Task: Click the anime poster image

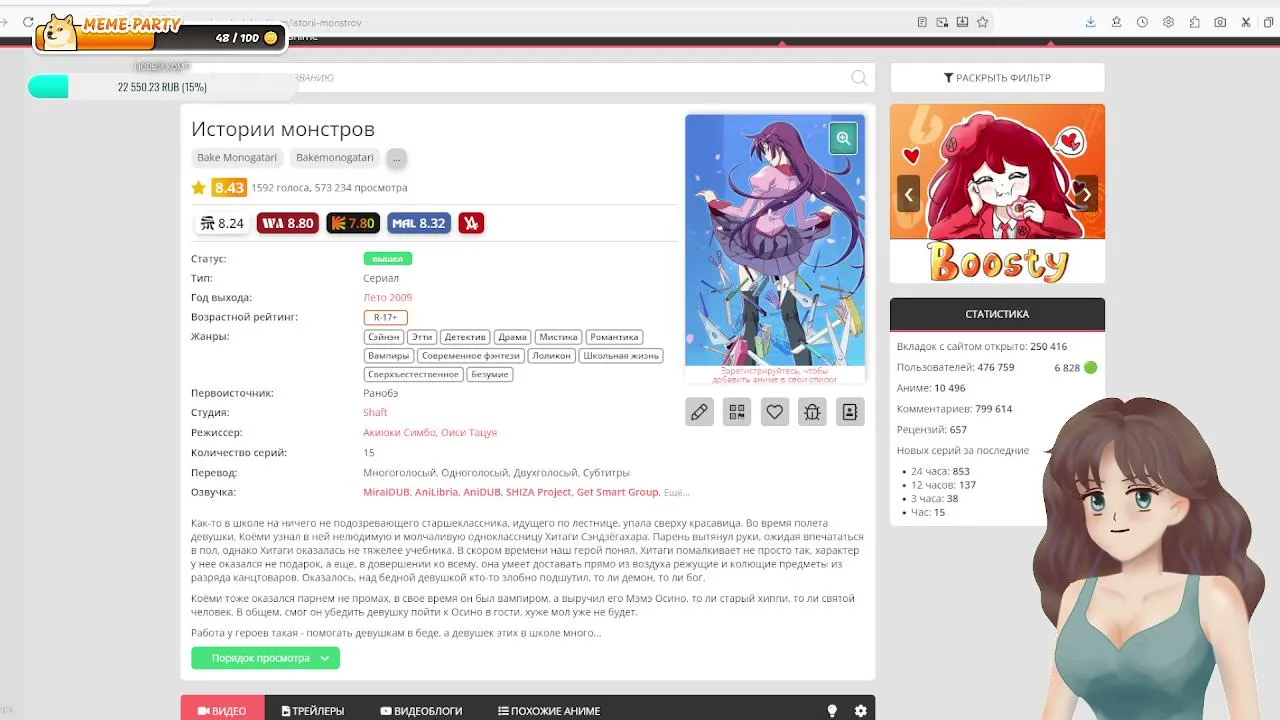Action: tap(775, 240)
